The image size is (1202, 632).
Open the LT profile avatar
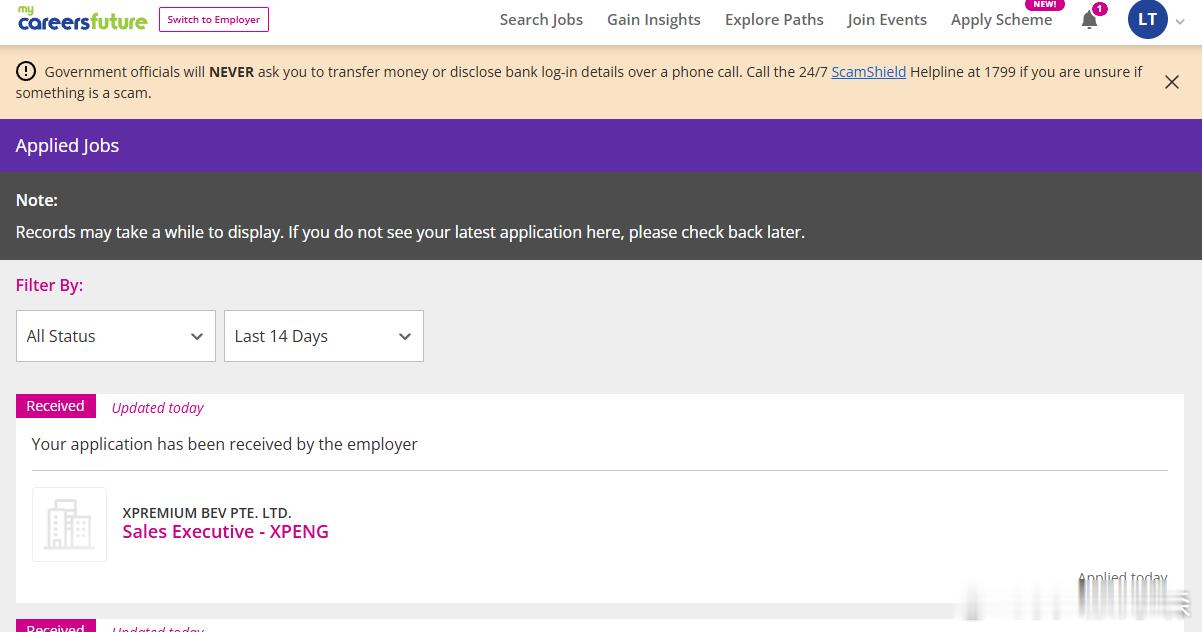point(1147,19)
